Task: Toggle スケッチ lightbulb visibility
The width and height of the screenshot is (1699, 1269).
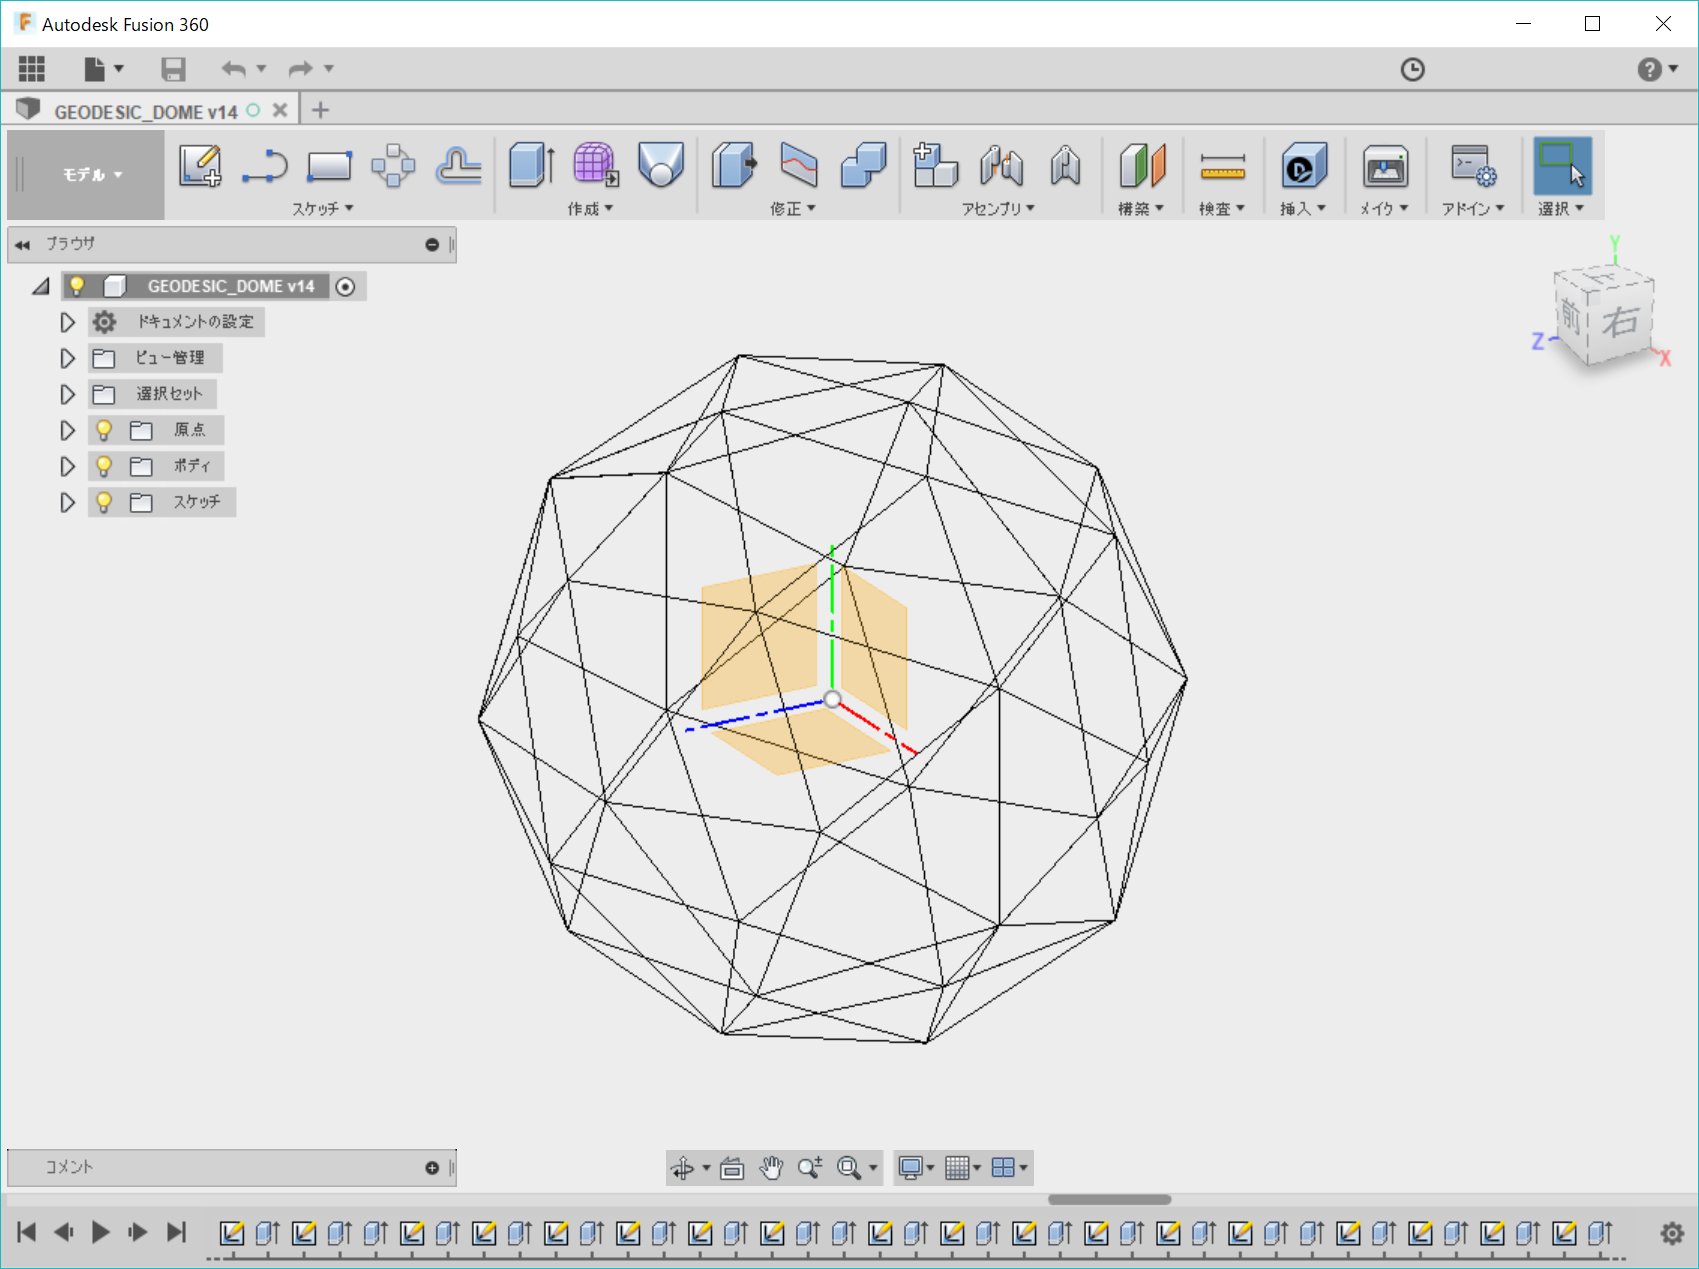Action: 104,502
